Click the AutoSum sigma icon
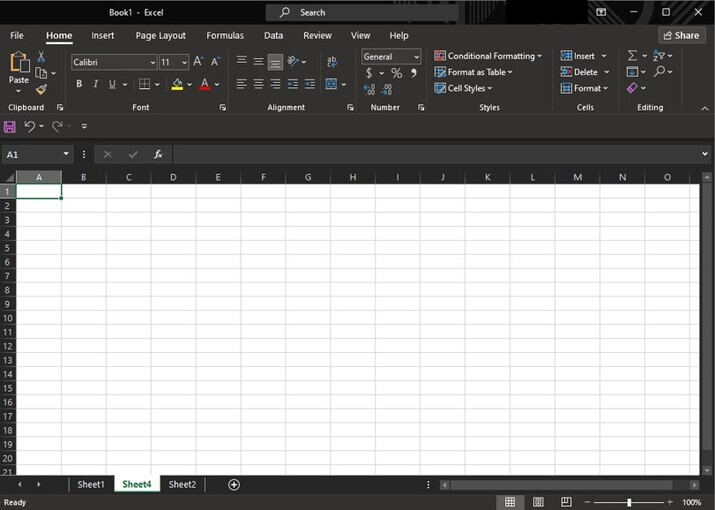The height and width of the screenshot is (510, 715). click(x=632, y=56)
